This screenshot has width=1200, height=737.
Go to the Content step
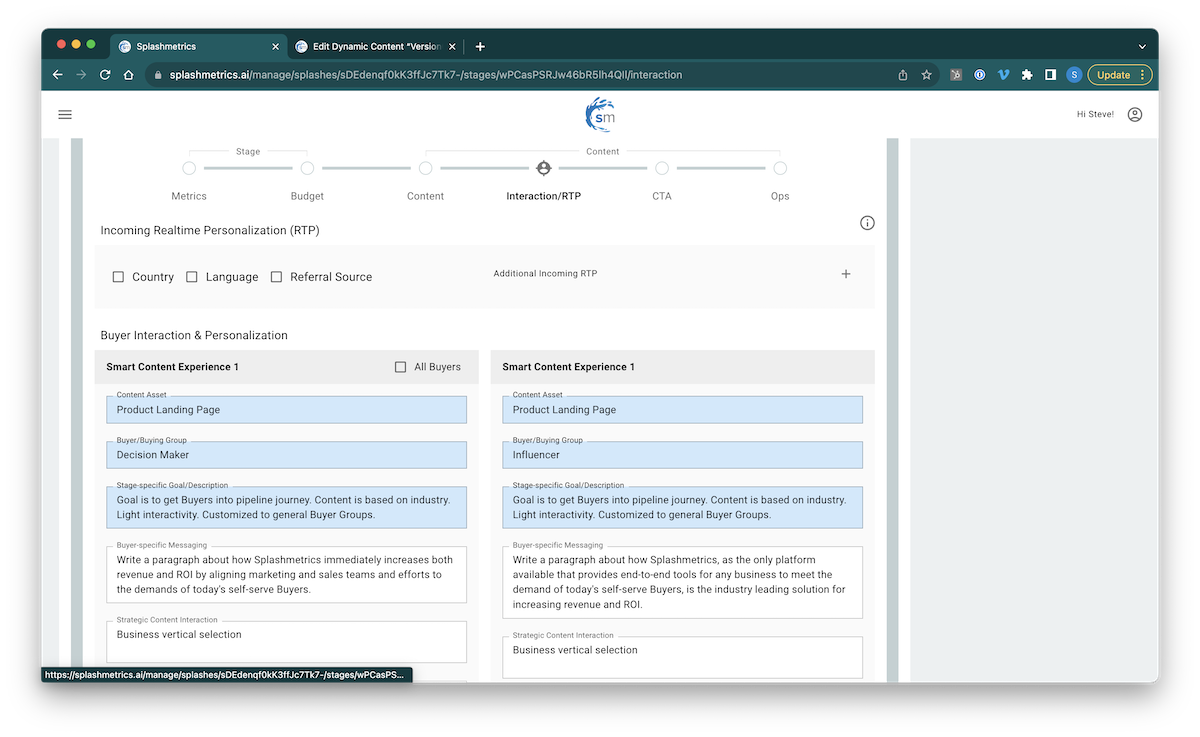pos(425,169)
